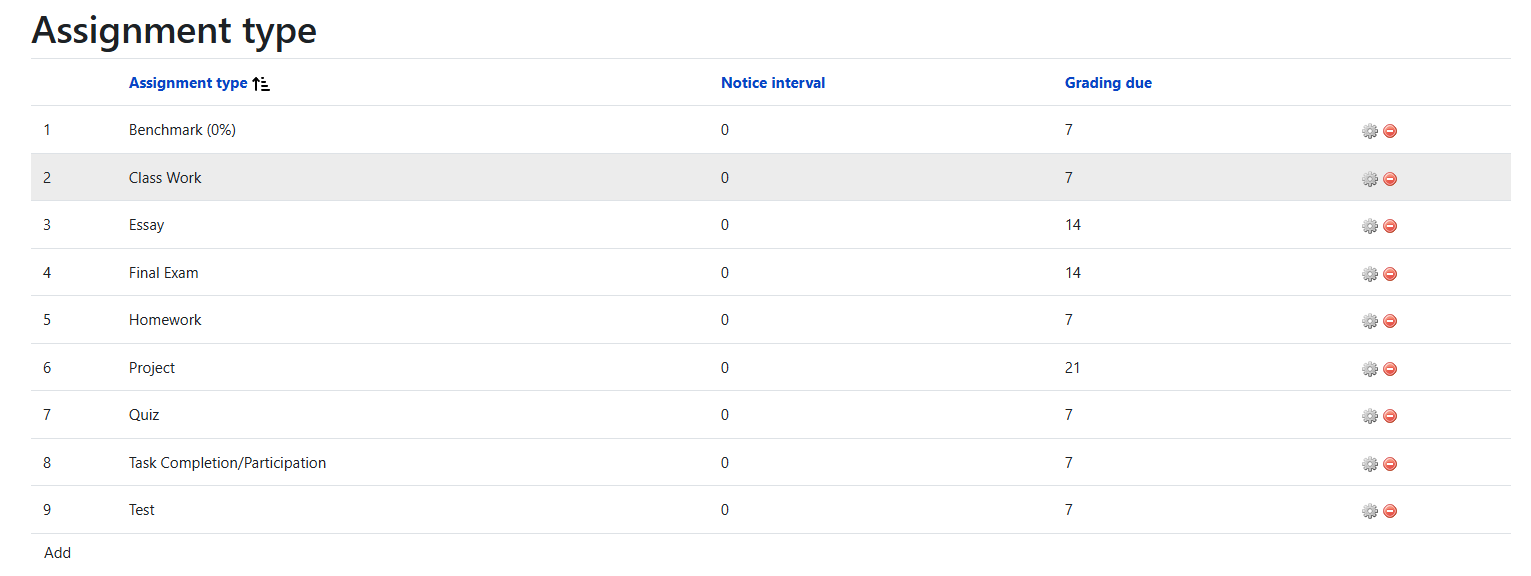Click grading due 7 in Homework row
This screenshot has height=576, width=1531.
tap(1069, 320)
